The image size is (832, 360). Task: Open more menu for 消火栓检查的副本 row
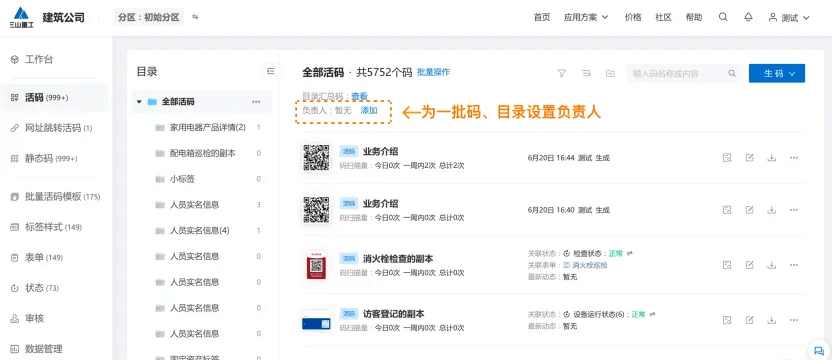pos(794,264)
